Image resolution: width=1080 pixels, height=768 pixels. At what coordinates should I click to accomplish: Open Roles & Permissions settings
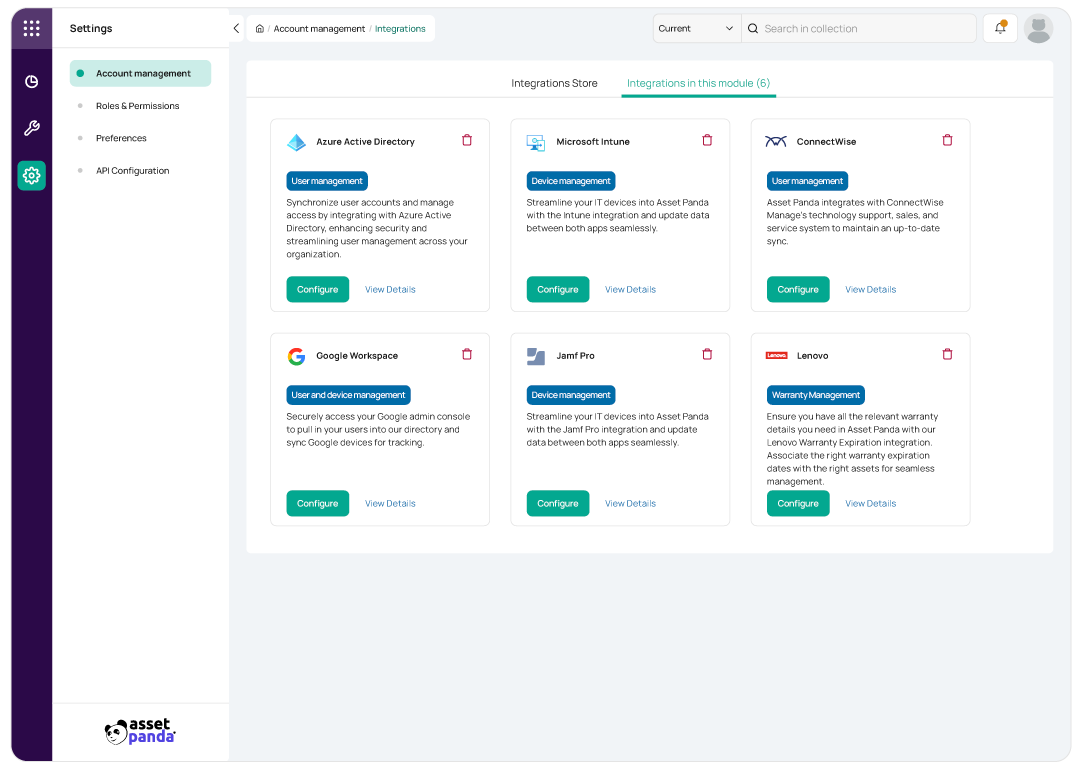(138, 106)
